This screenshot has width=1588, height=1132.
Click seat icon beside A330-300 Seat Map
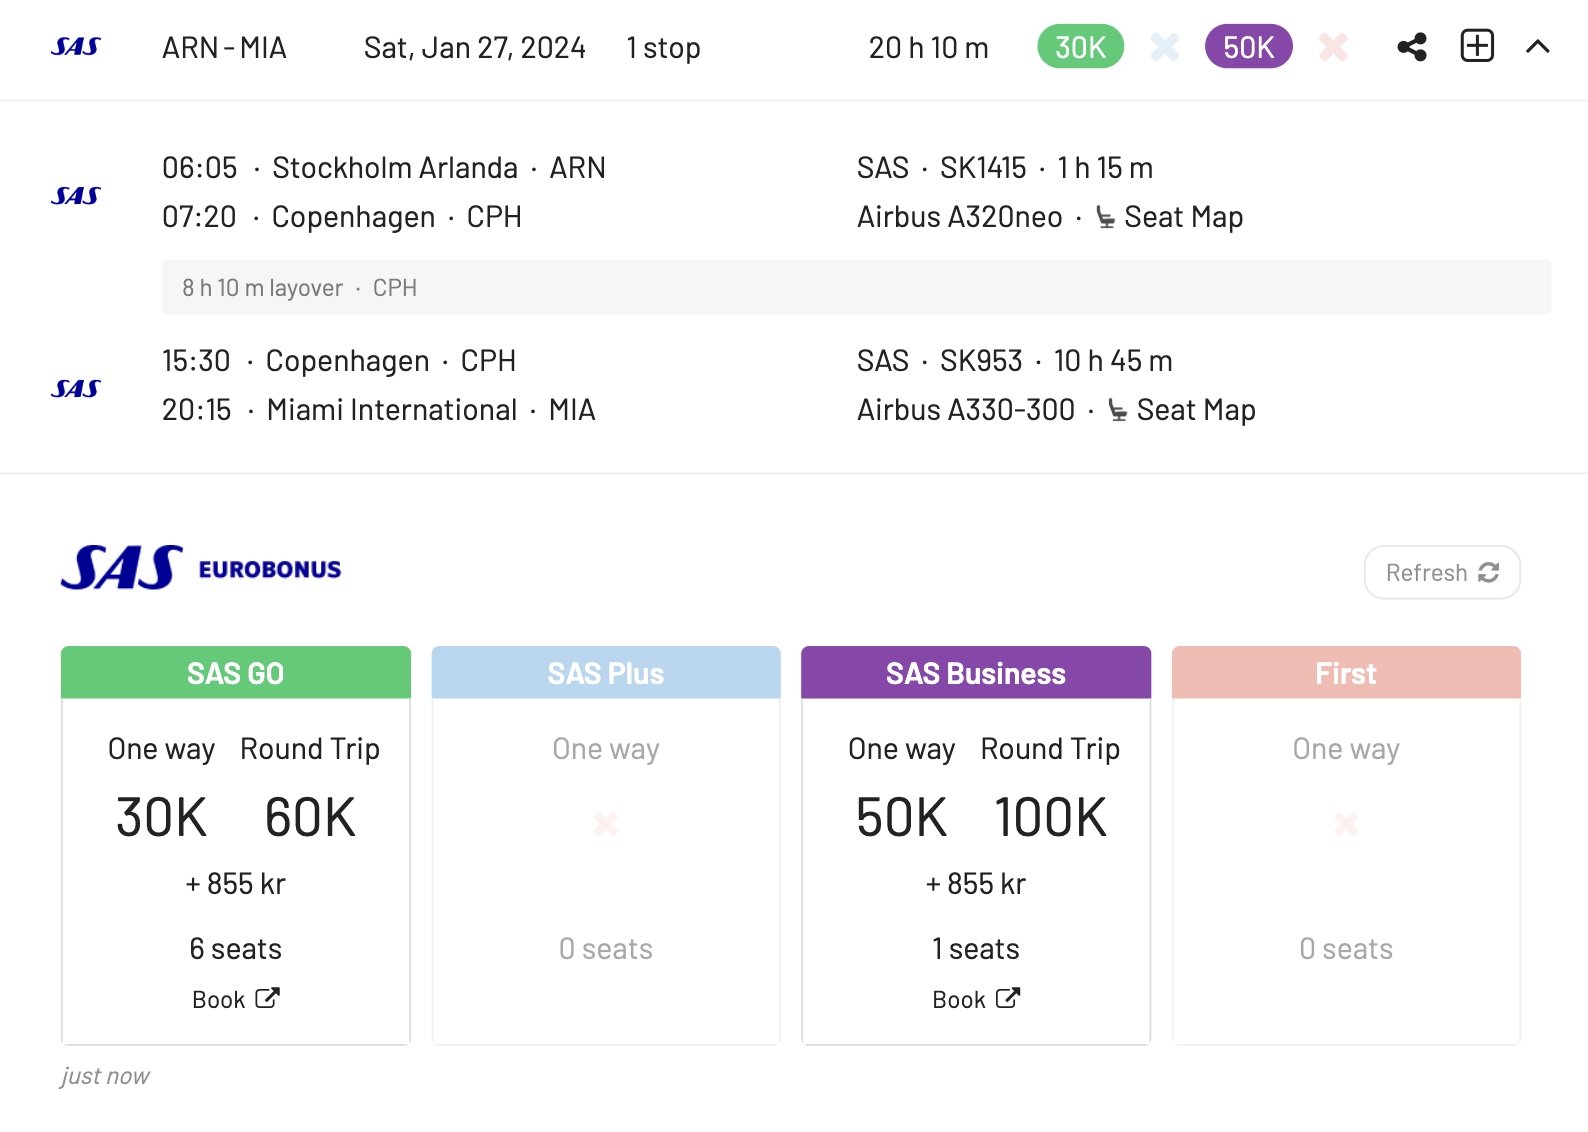(x=1118, y=410)
